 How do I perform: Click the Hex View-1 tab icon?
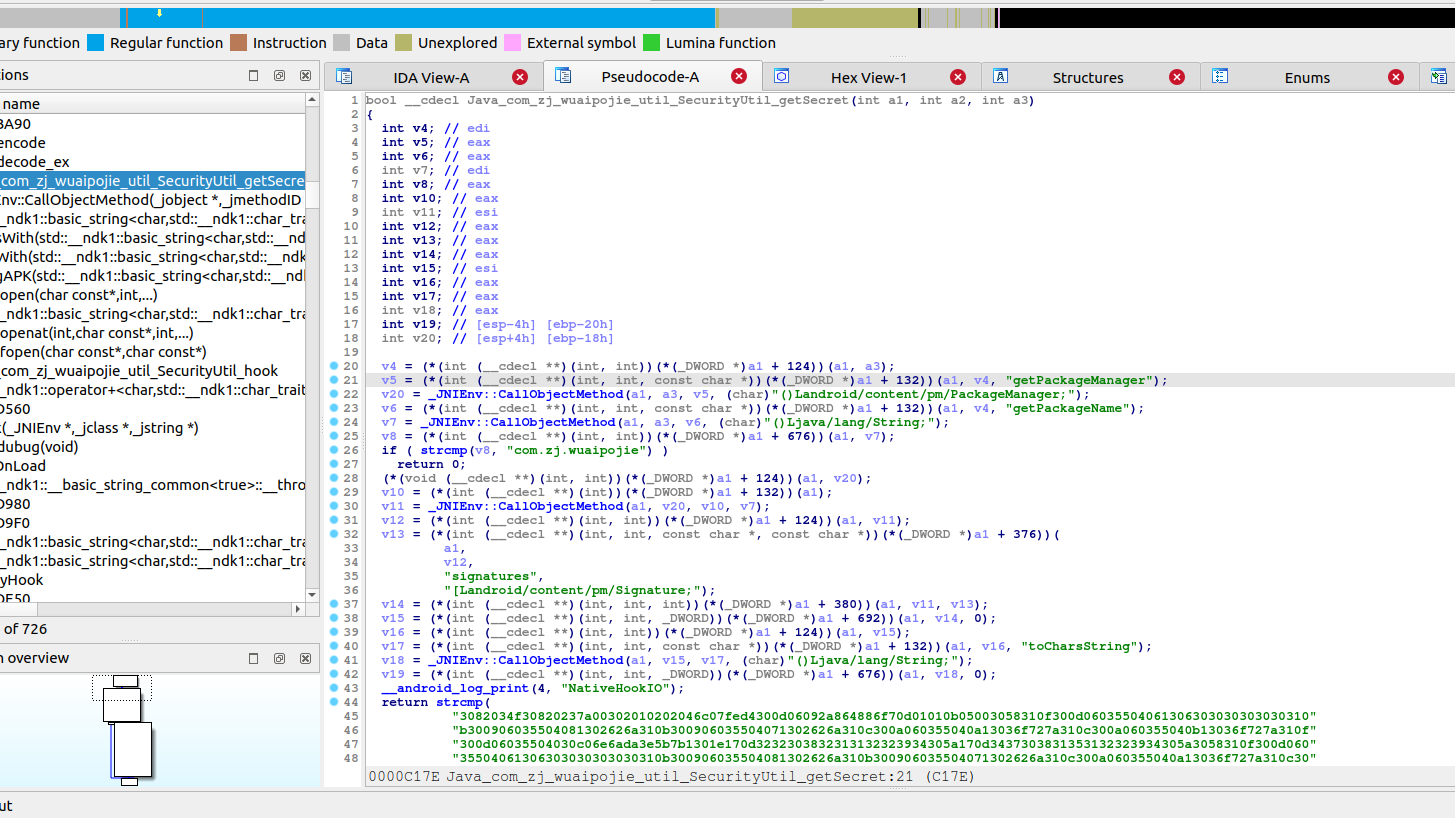click(782, 77)
